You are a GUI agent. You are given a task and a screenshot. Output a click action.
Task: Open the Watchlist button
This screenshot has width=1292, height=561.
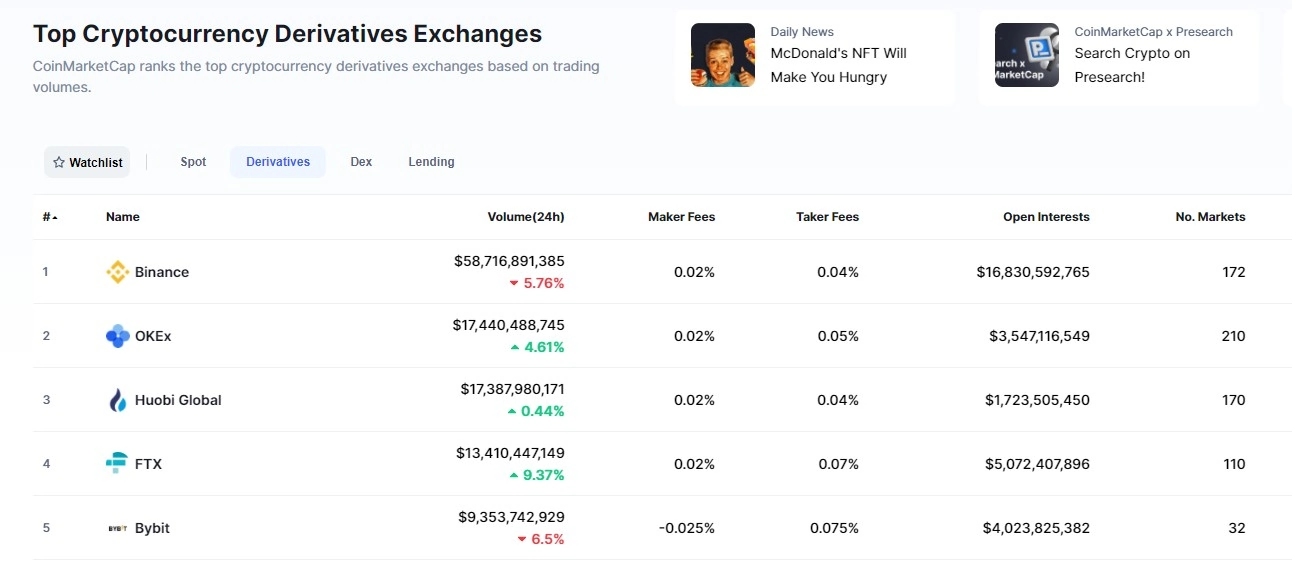point(87,162)
